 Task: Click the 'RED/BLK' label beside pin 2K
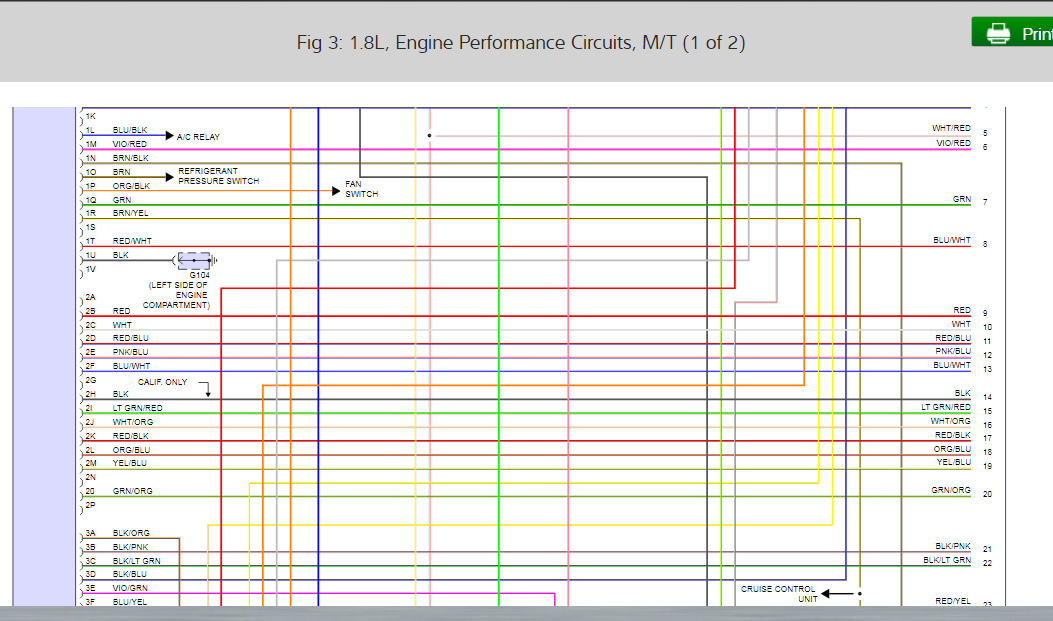[x=130, y=436]
